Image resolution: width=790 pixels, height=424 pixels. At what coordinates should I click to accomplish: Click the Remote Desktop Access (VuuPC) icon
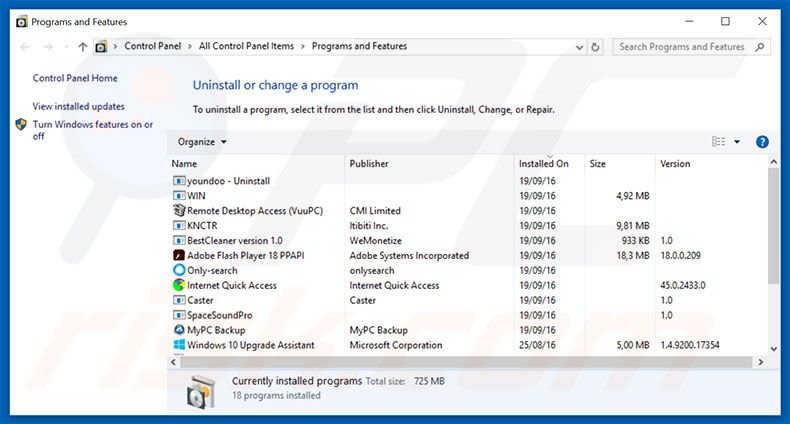(x=179, y=210)
